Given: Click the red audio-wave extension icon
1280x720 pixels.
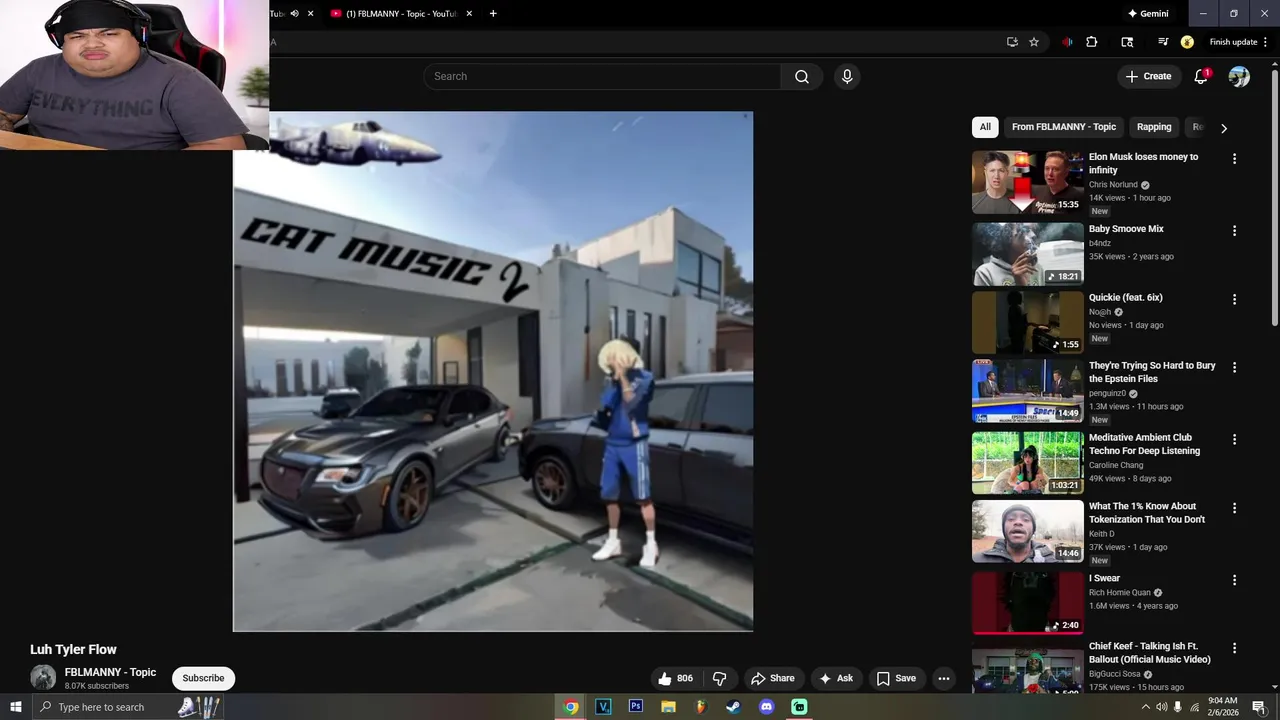Looking at the screenshot, I should click(1067, 42).
